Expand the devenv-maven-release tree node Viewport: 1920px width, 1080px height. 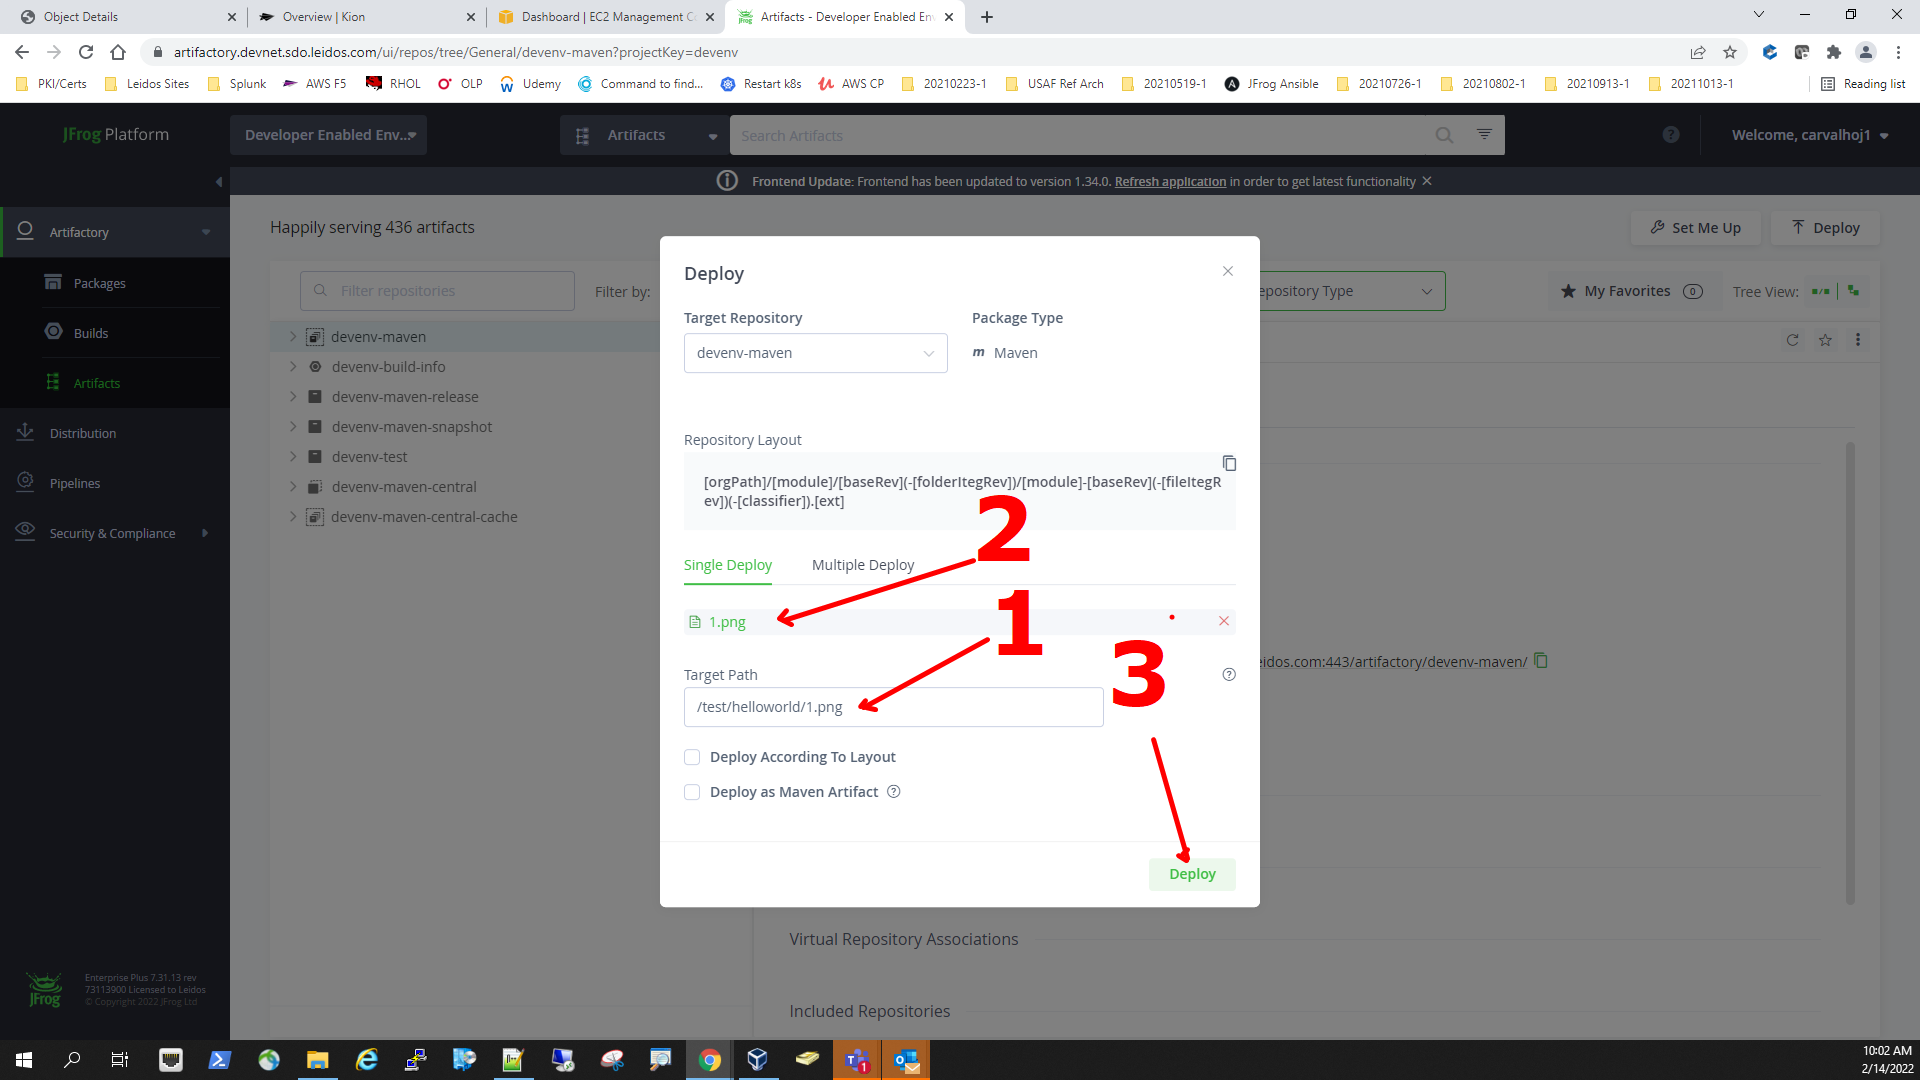(x=293, y=397)
